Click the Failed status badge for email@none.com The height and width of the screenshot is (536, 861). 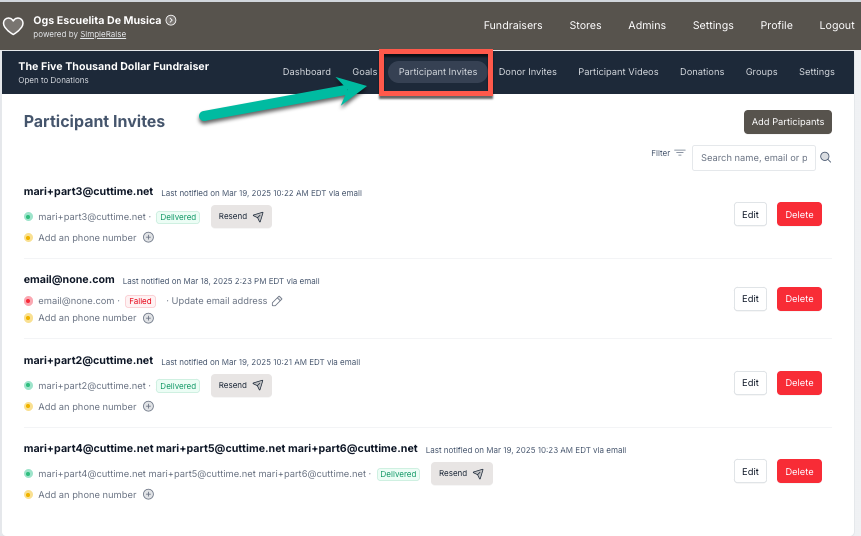pyautogui.click(x=140, y=301)
